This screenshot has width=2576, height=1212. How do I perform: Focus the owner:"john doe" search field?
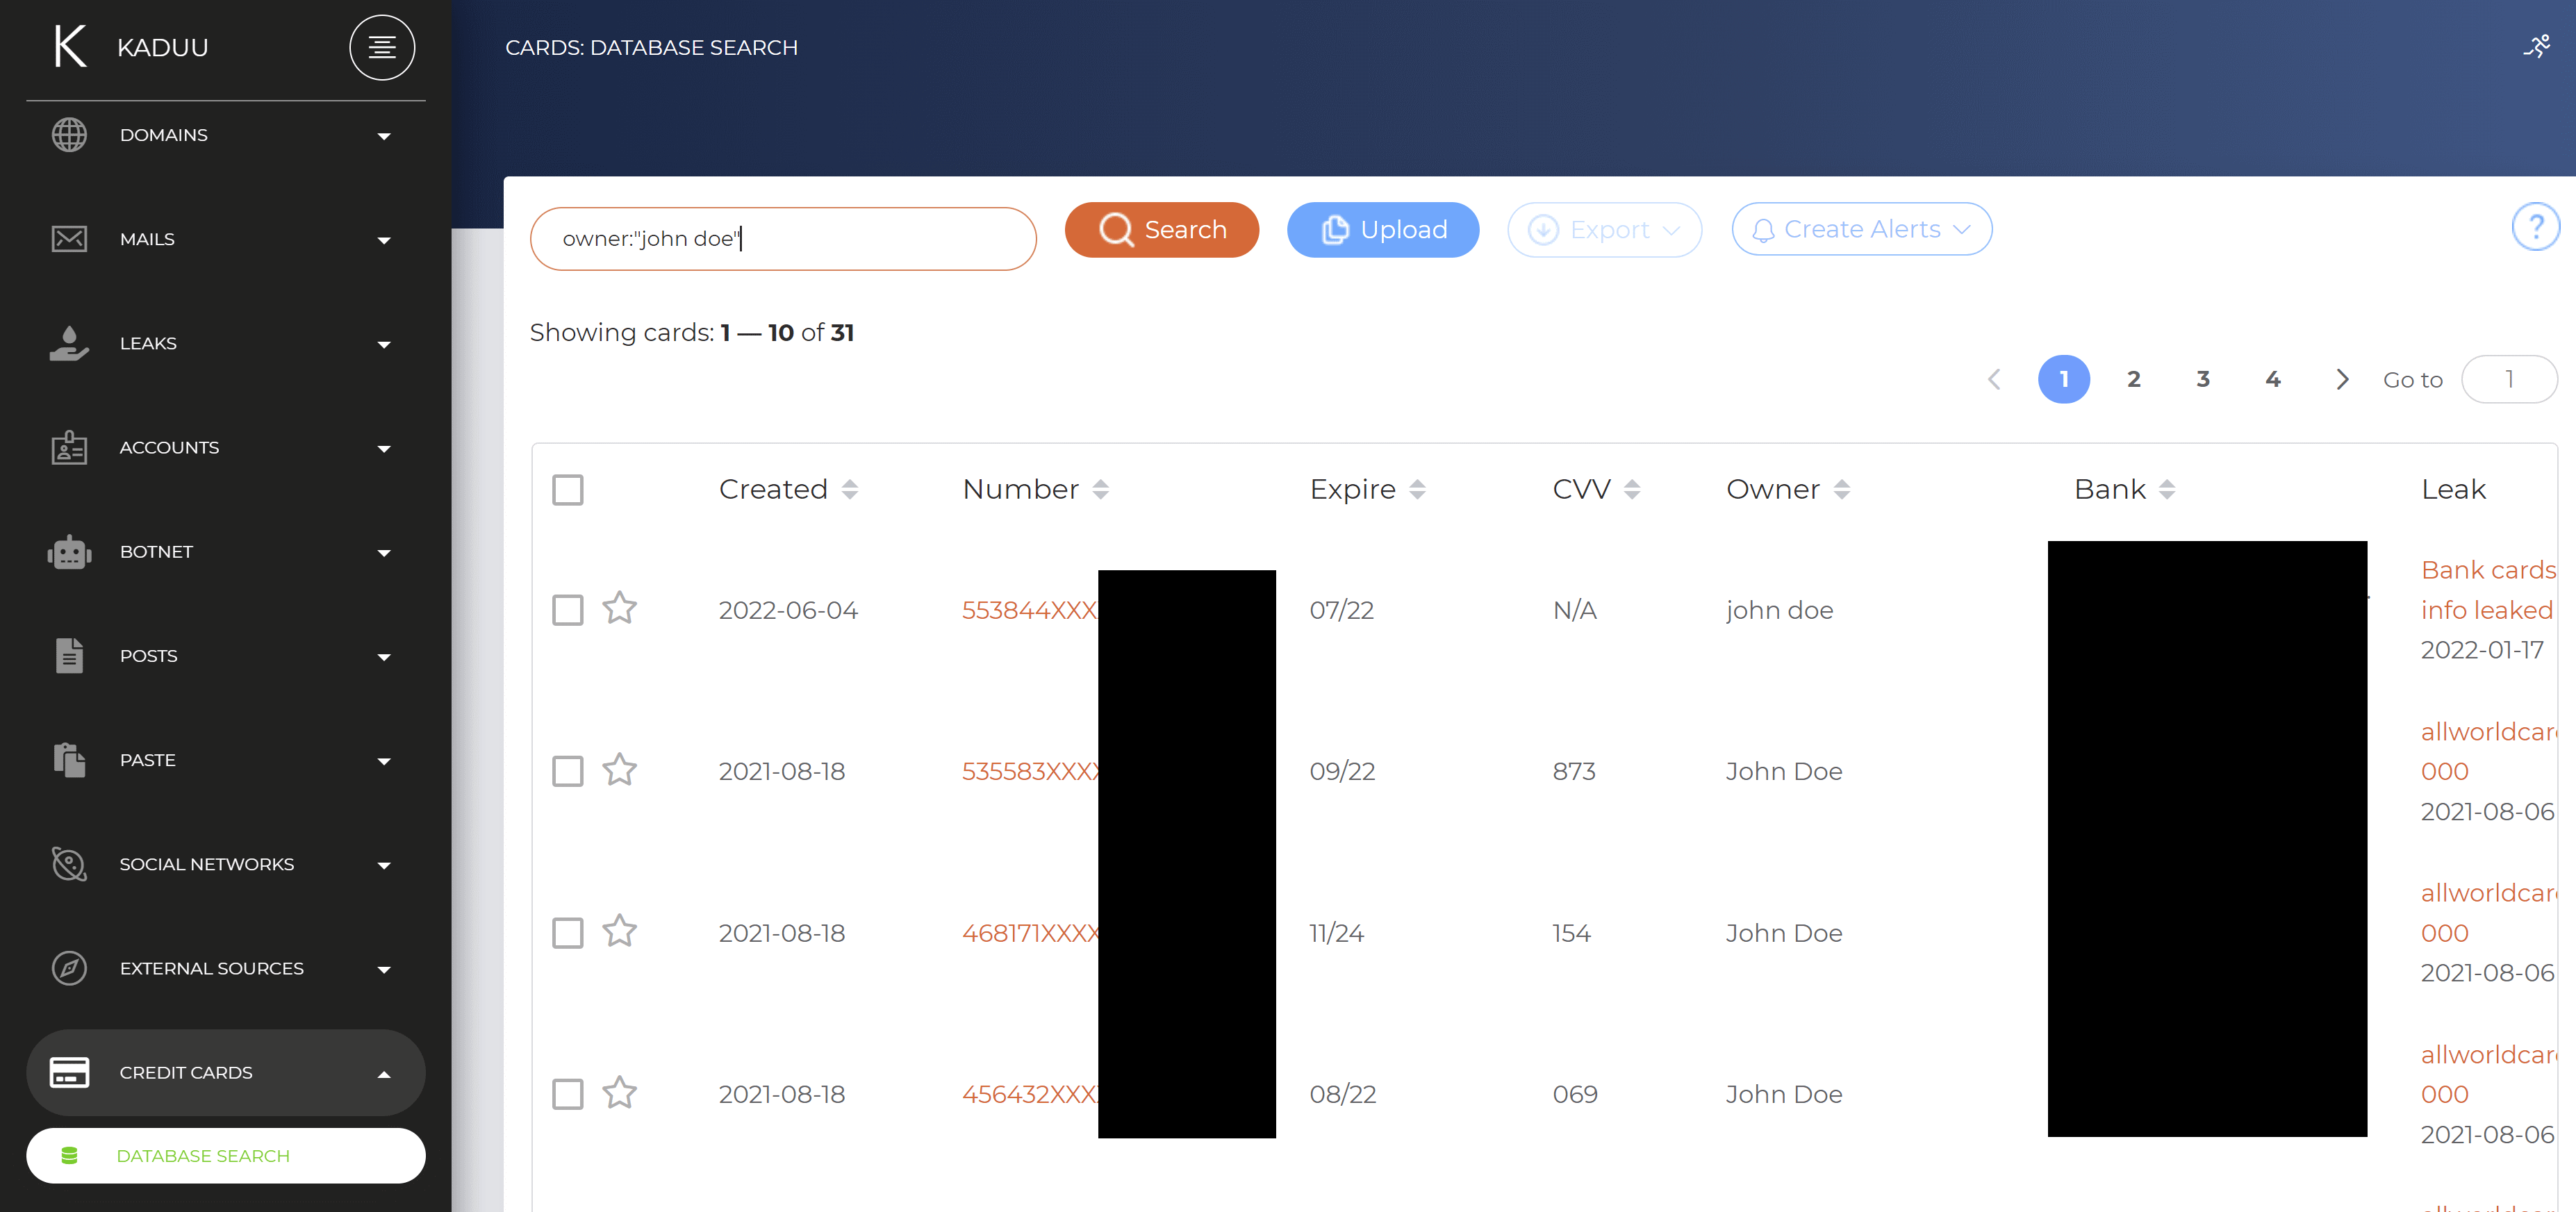pos(783,239)
